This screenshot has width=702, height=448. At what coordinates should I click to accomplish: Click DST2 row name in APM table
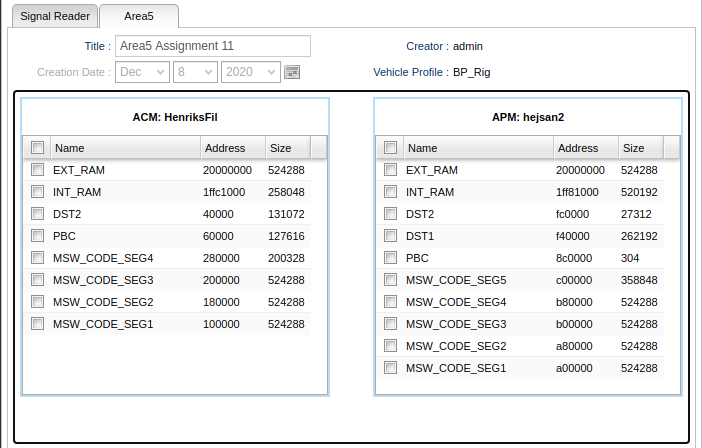[420, 214]
